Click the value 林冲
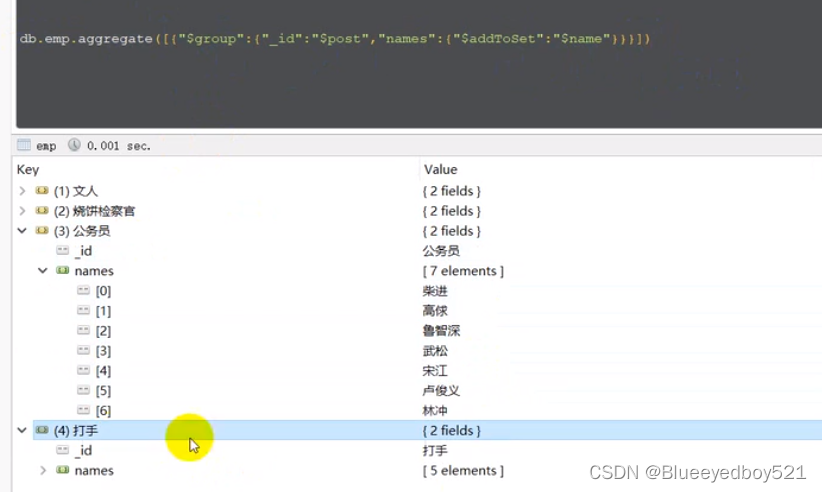 tap(435, 411)
